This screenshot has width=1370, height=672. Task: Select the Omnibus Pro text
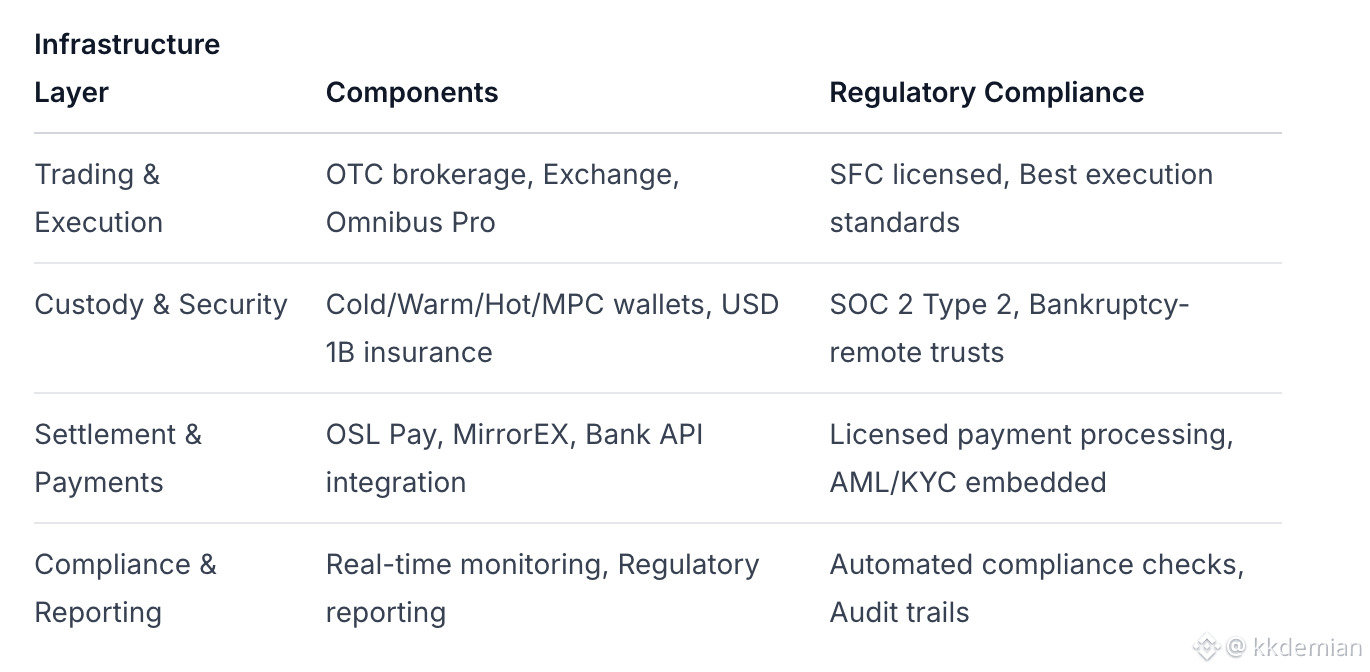point(410,222)
